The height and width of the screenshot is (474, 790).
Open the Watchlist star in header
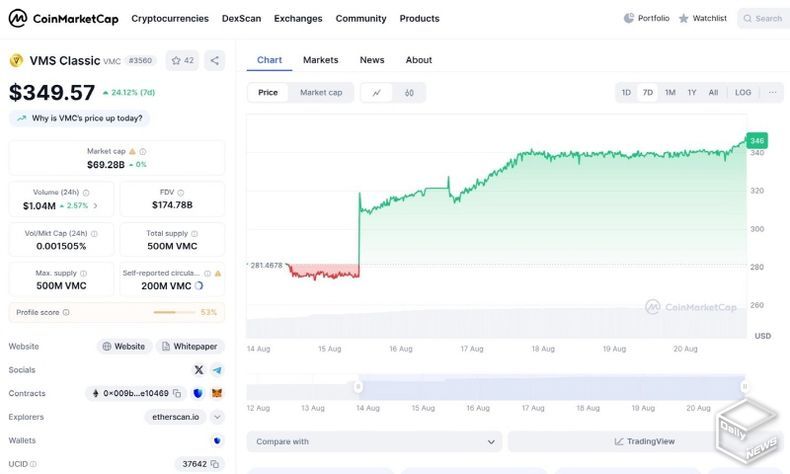[x=683, y=19]
